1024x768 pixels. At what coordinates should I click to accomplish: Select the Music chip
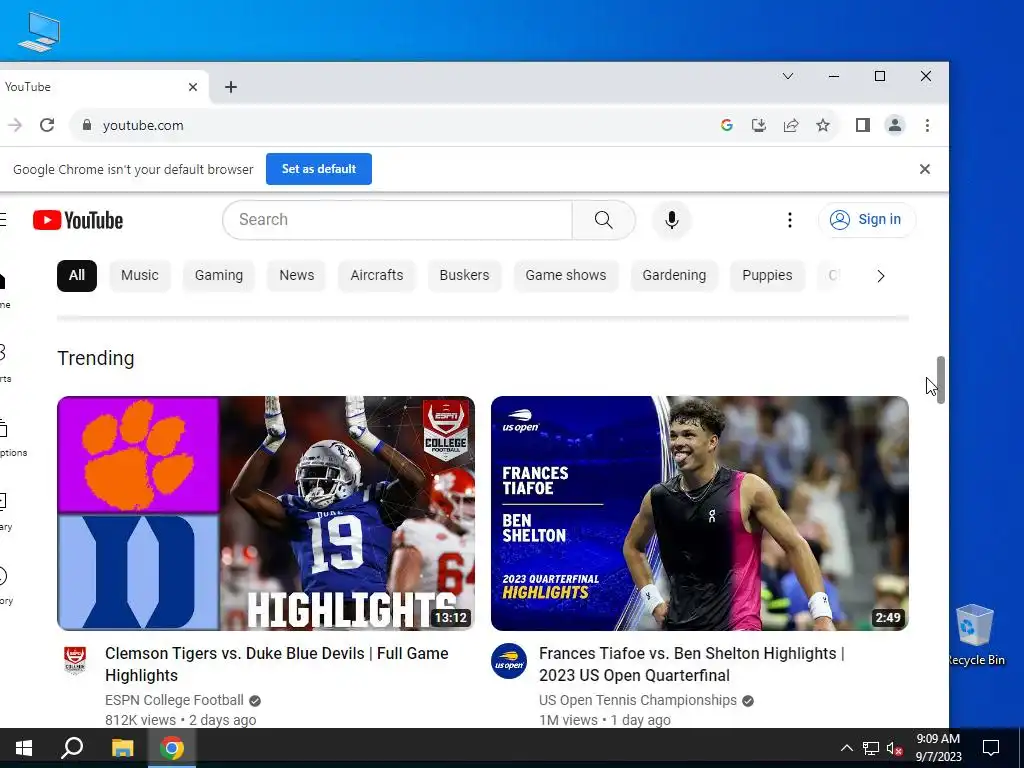coord(140,276)
